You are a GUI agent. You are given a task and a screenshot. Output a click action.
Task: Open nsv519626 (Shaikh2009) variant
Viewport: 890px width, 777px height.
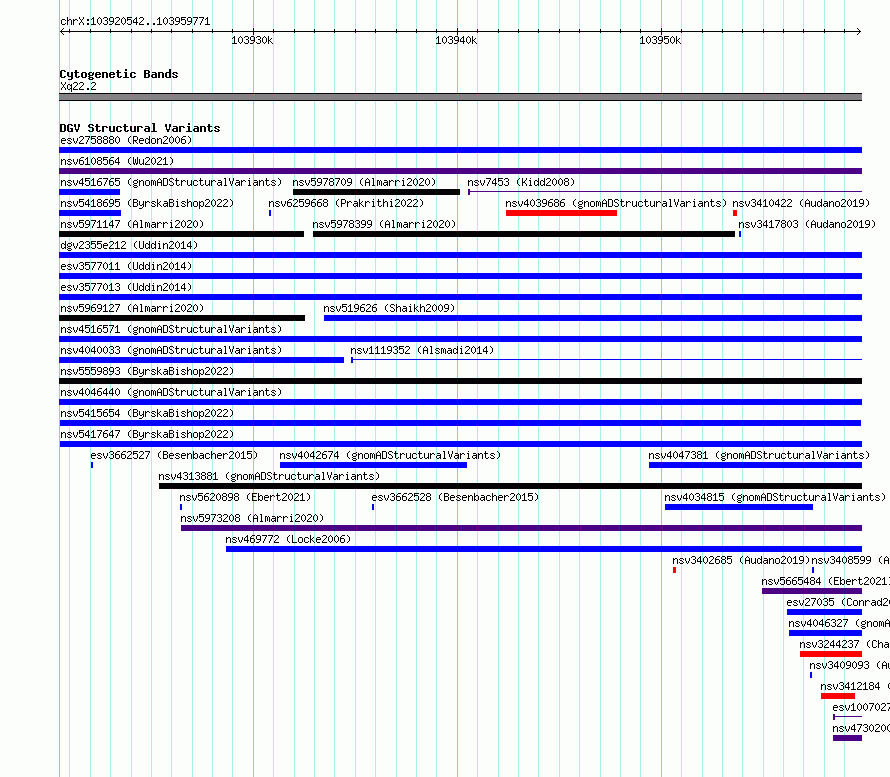coord(389,308)
